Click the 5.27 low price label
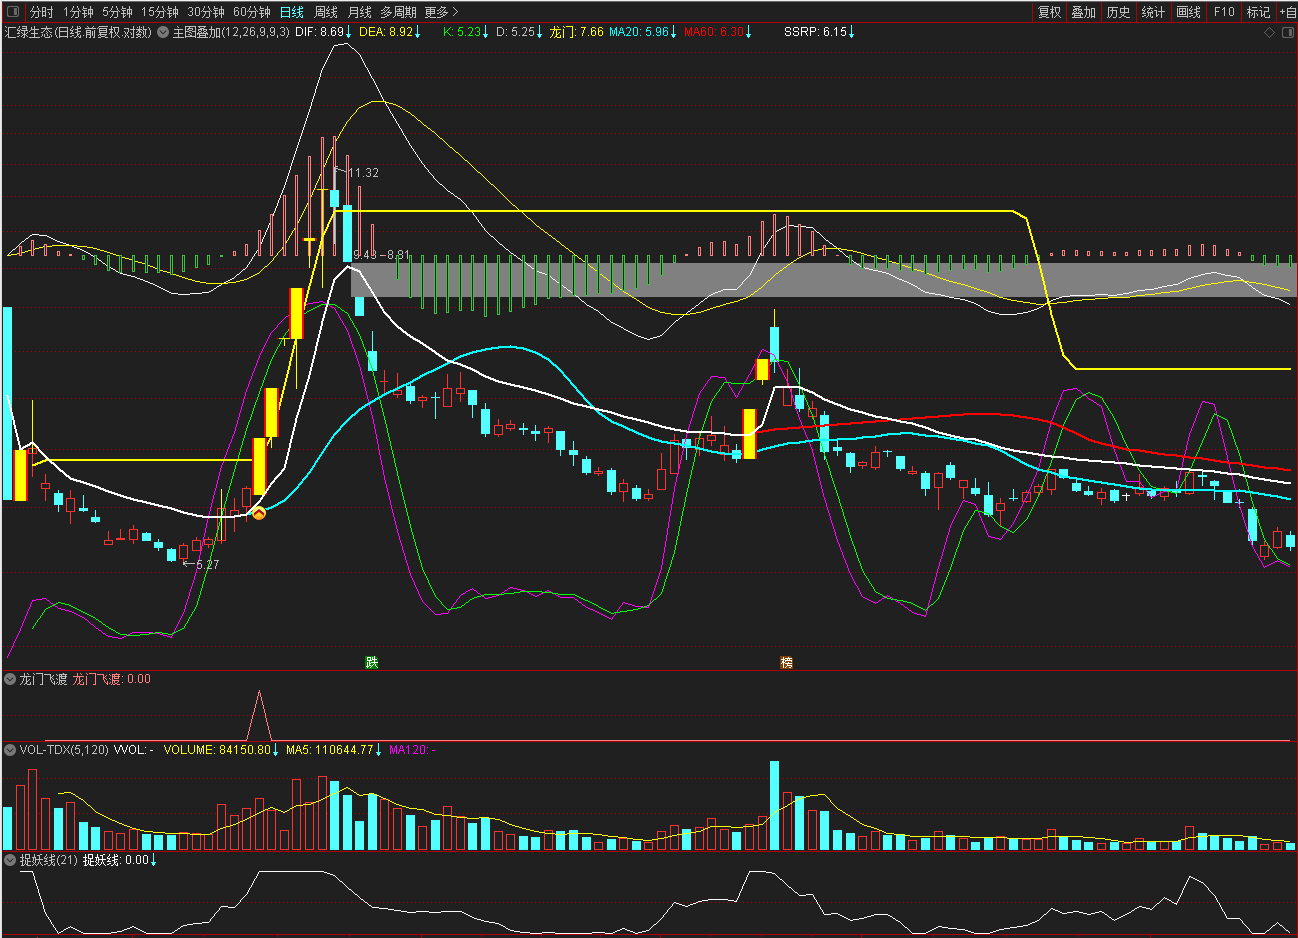 coord(207,565)
